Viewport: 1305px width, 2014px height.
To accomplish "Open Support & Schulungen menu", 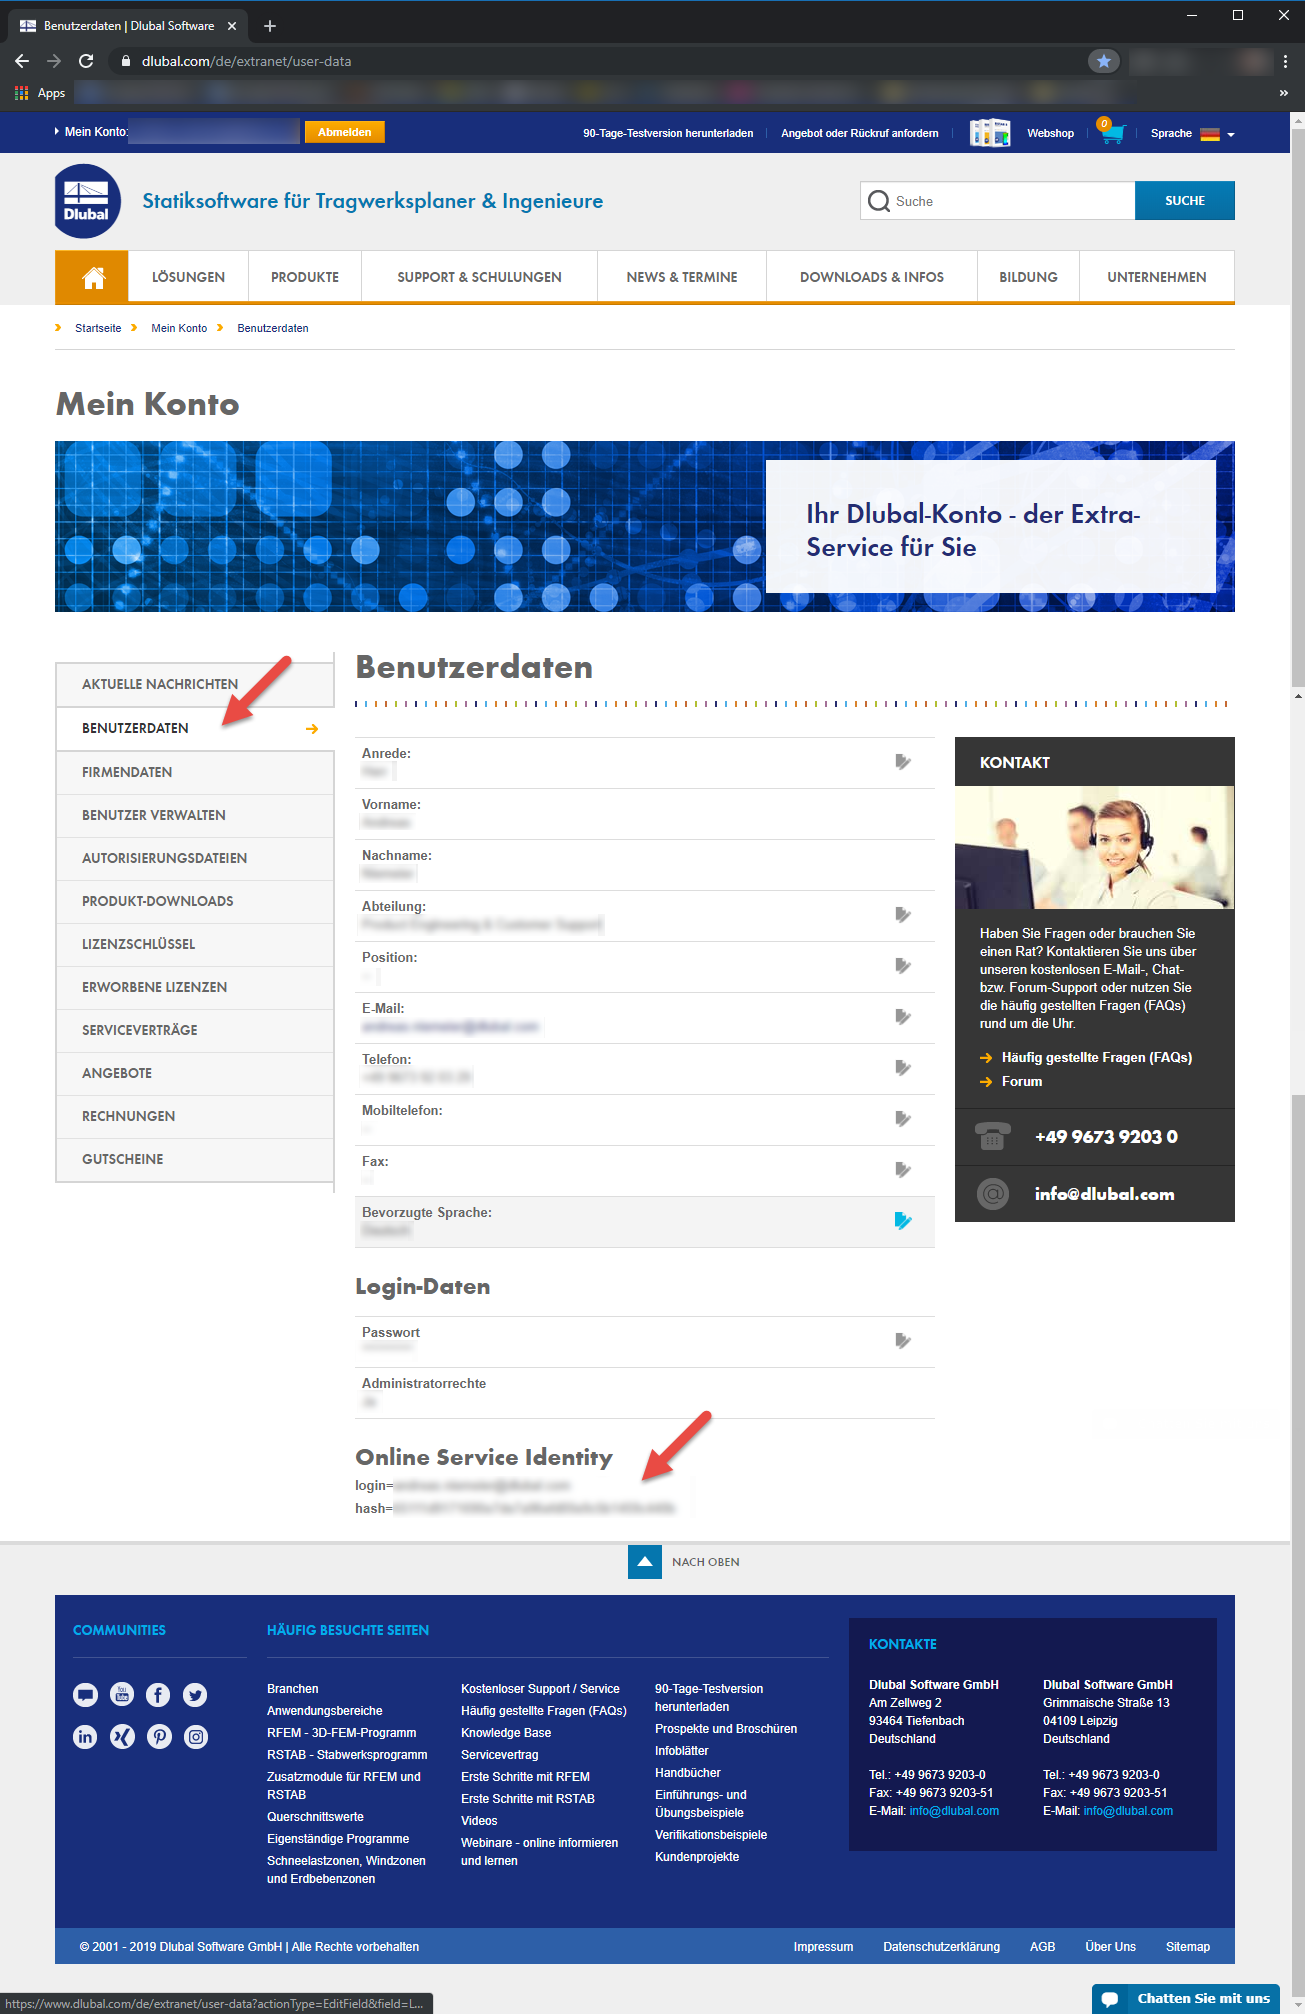I will [479, 277].
